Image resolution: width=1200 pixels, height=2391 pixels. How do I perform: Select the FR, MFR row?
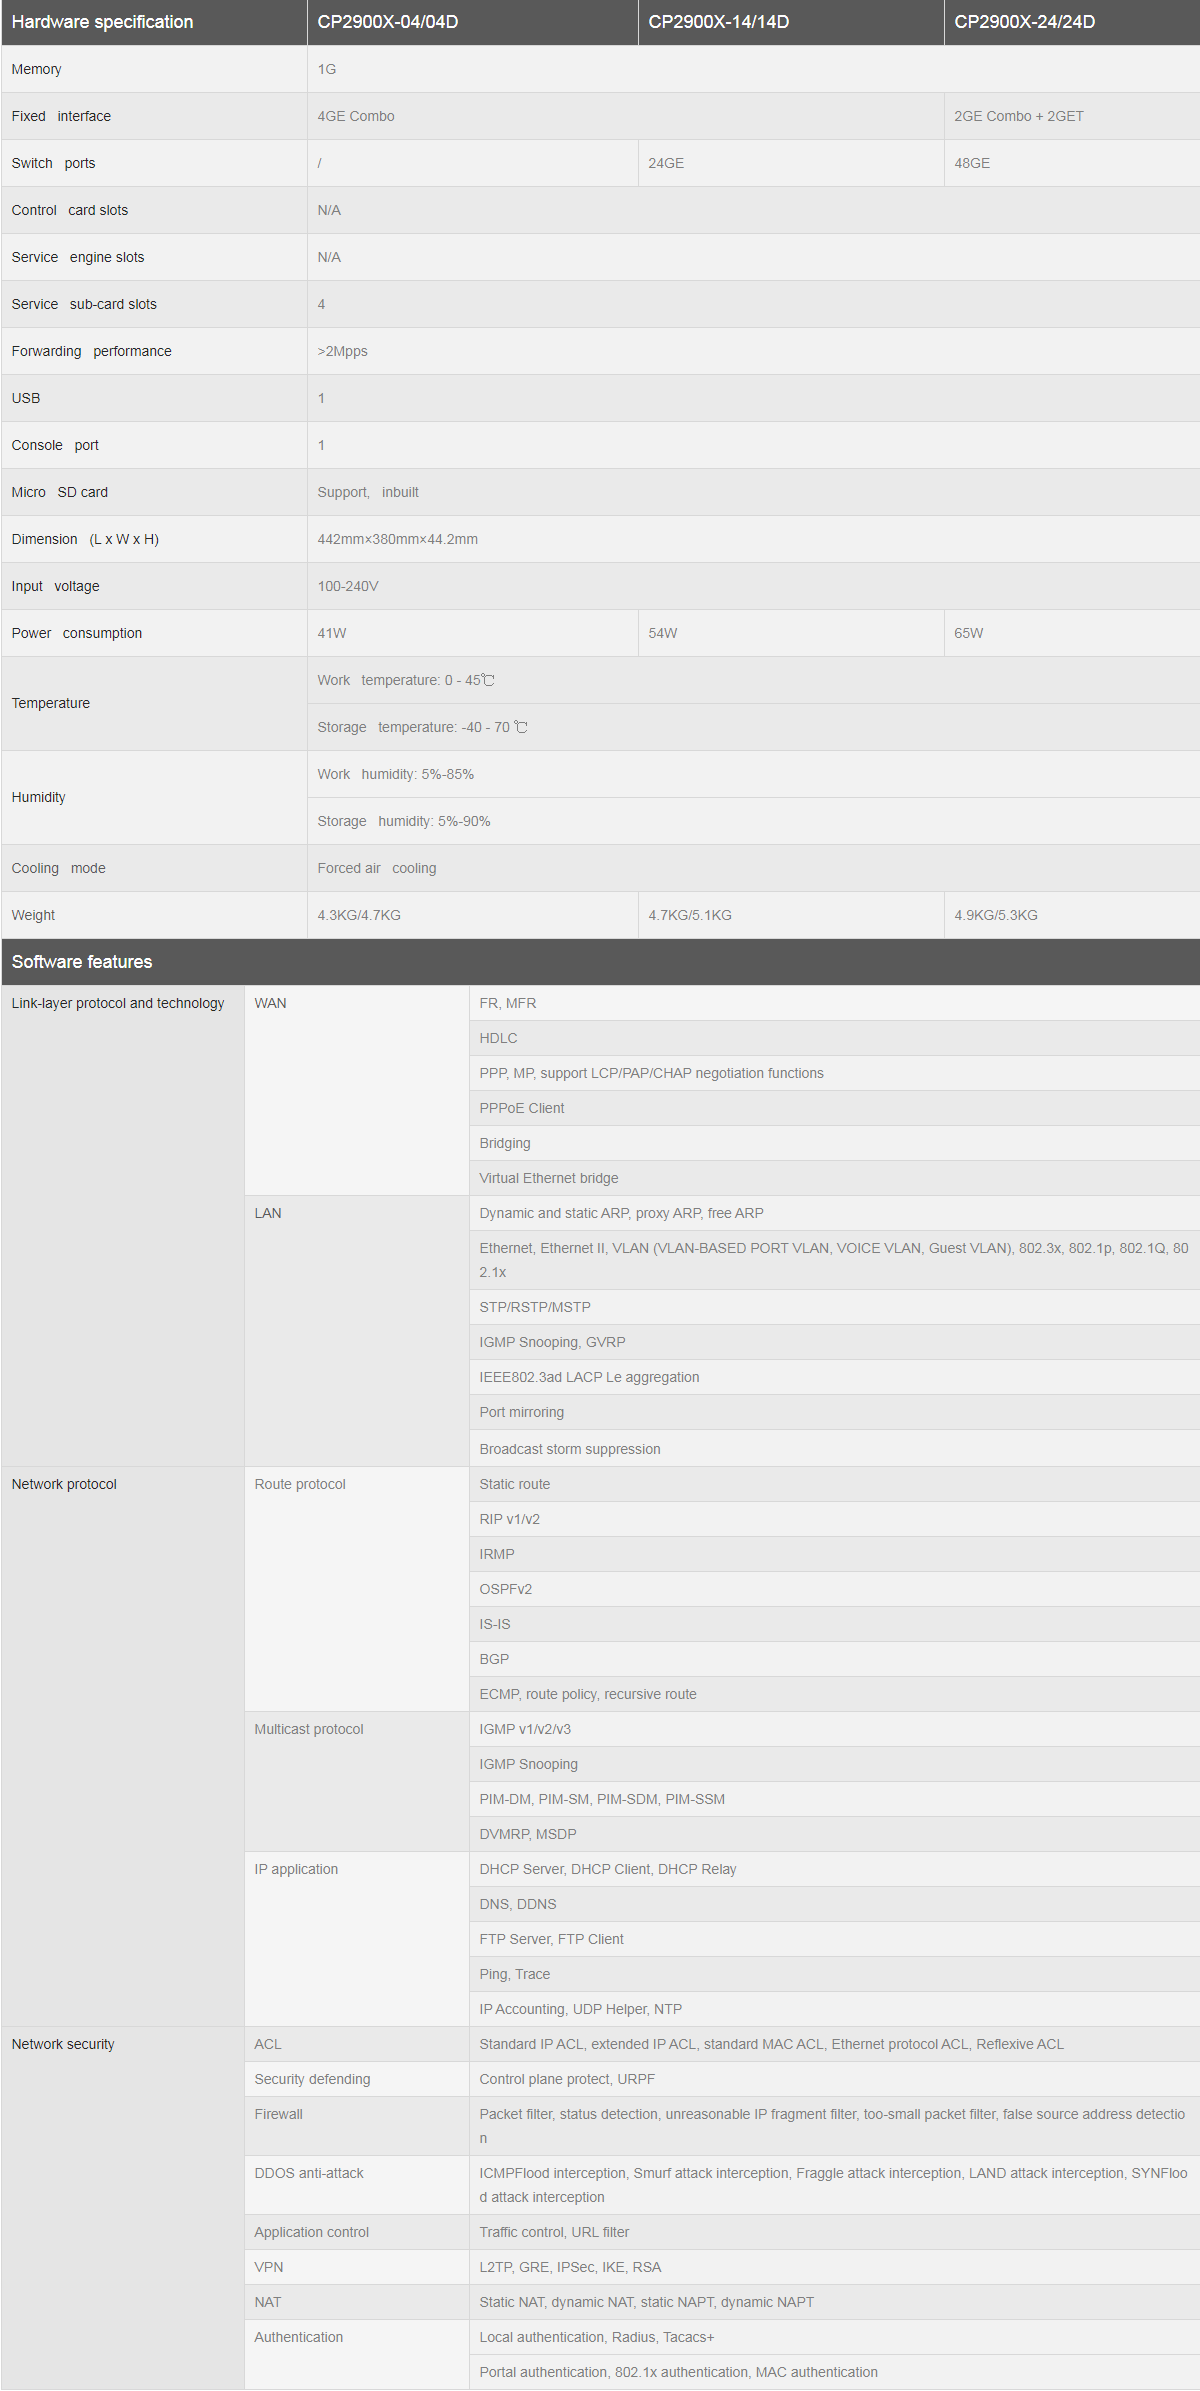[x=834, y=1003]
